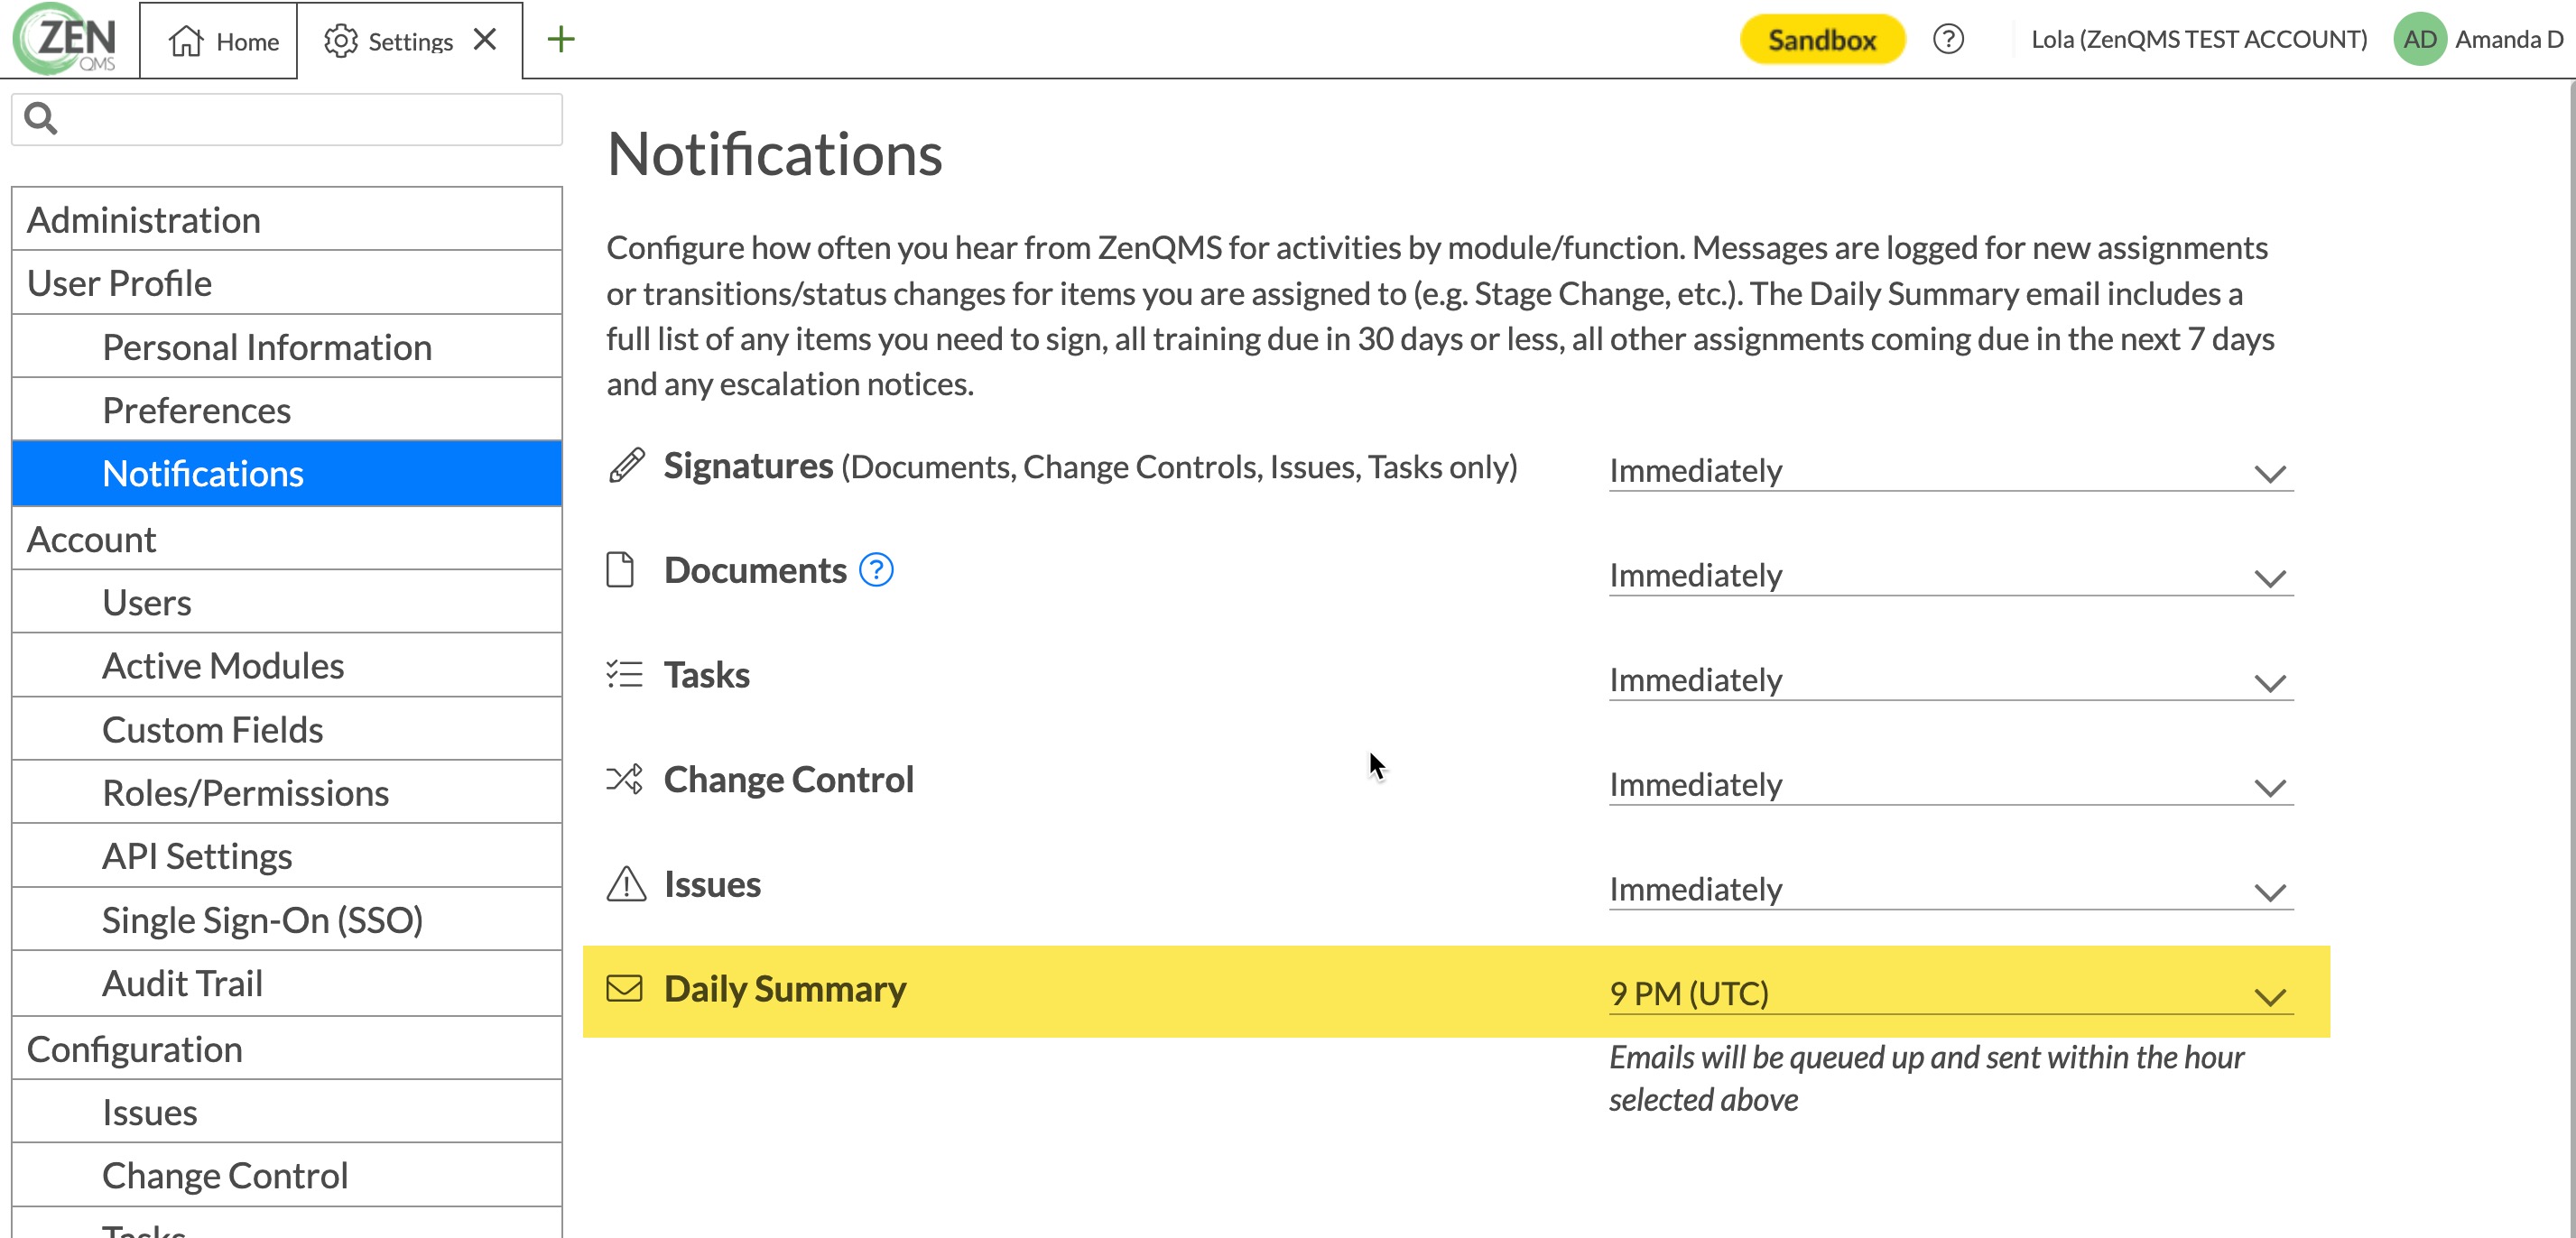Click the search magnifier icon

41,118
